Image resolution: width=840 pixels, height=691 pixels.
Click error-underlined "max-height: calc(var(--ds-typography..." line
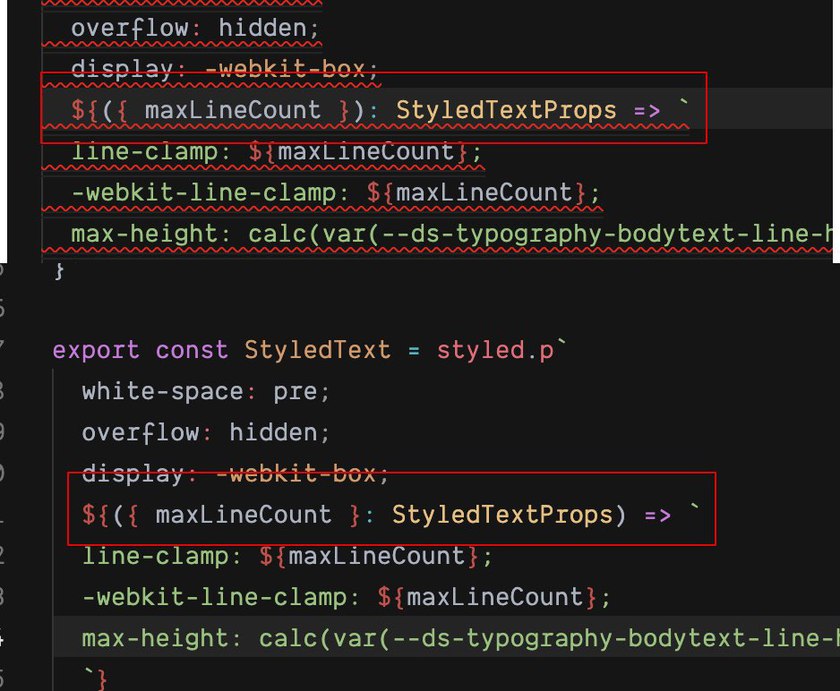tap(452, 235)
